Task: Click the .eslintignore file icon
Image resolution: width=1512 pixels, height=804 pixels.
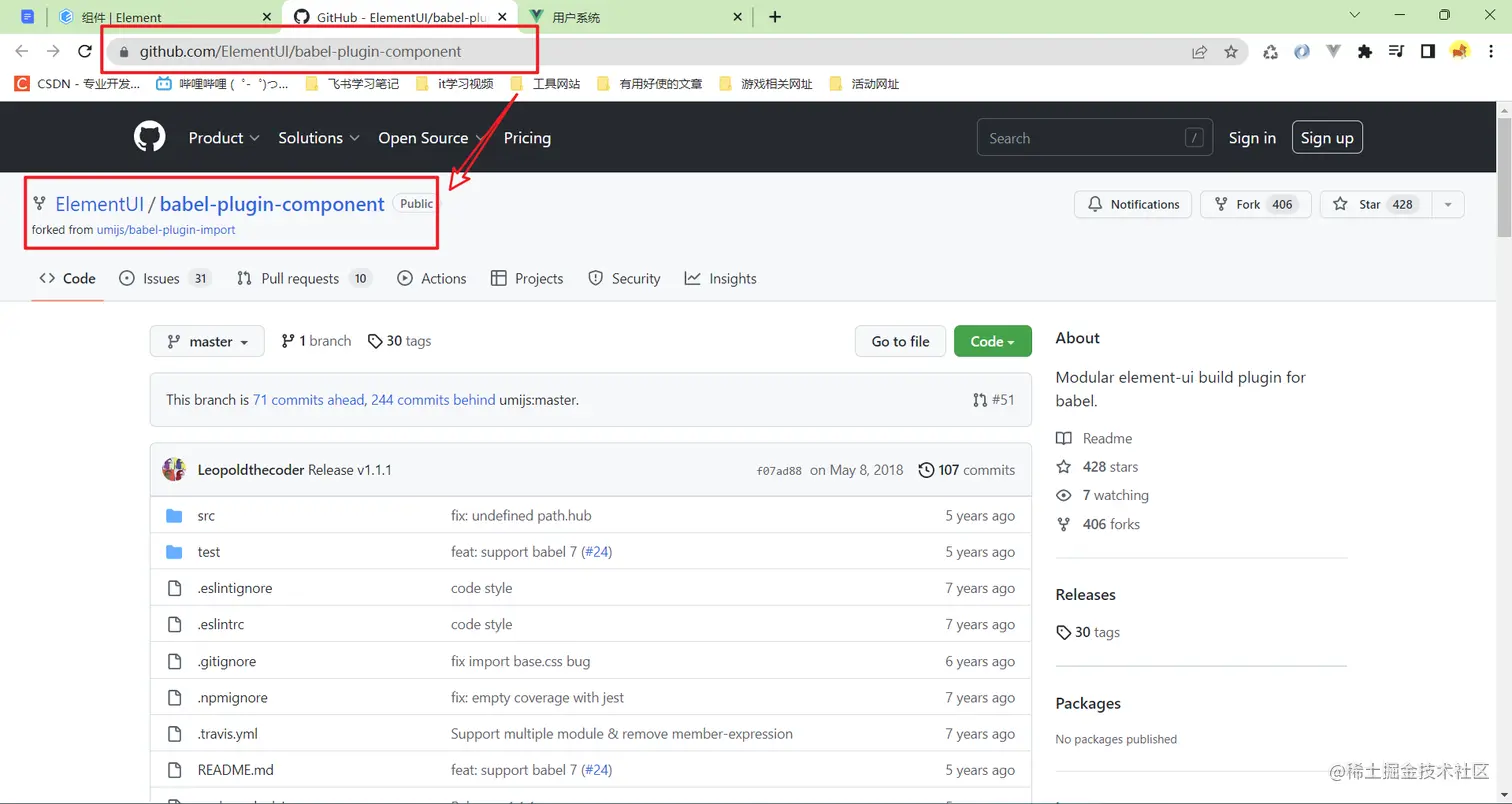Action: [x=175, y=588]
